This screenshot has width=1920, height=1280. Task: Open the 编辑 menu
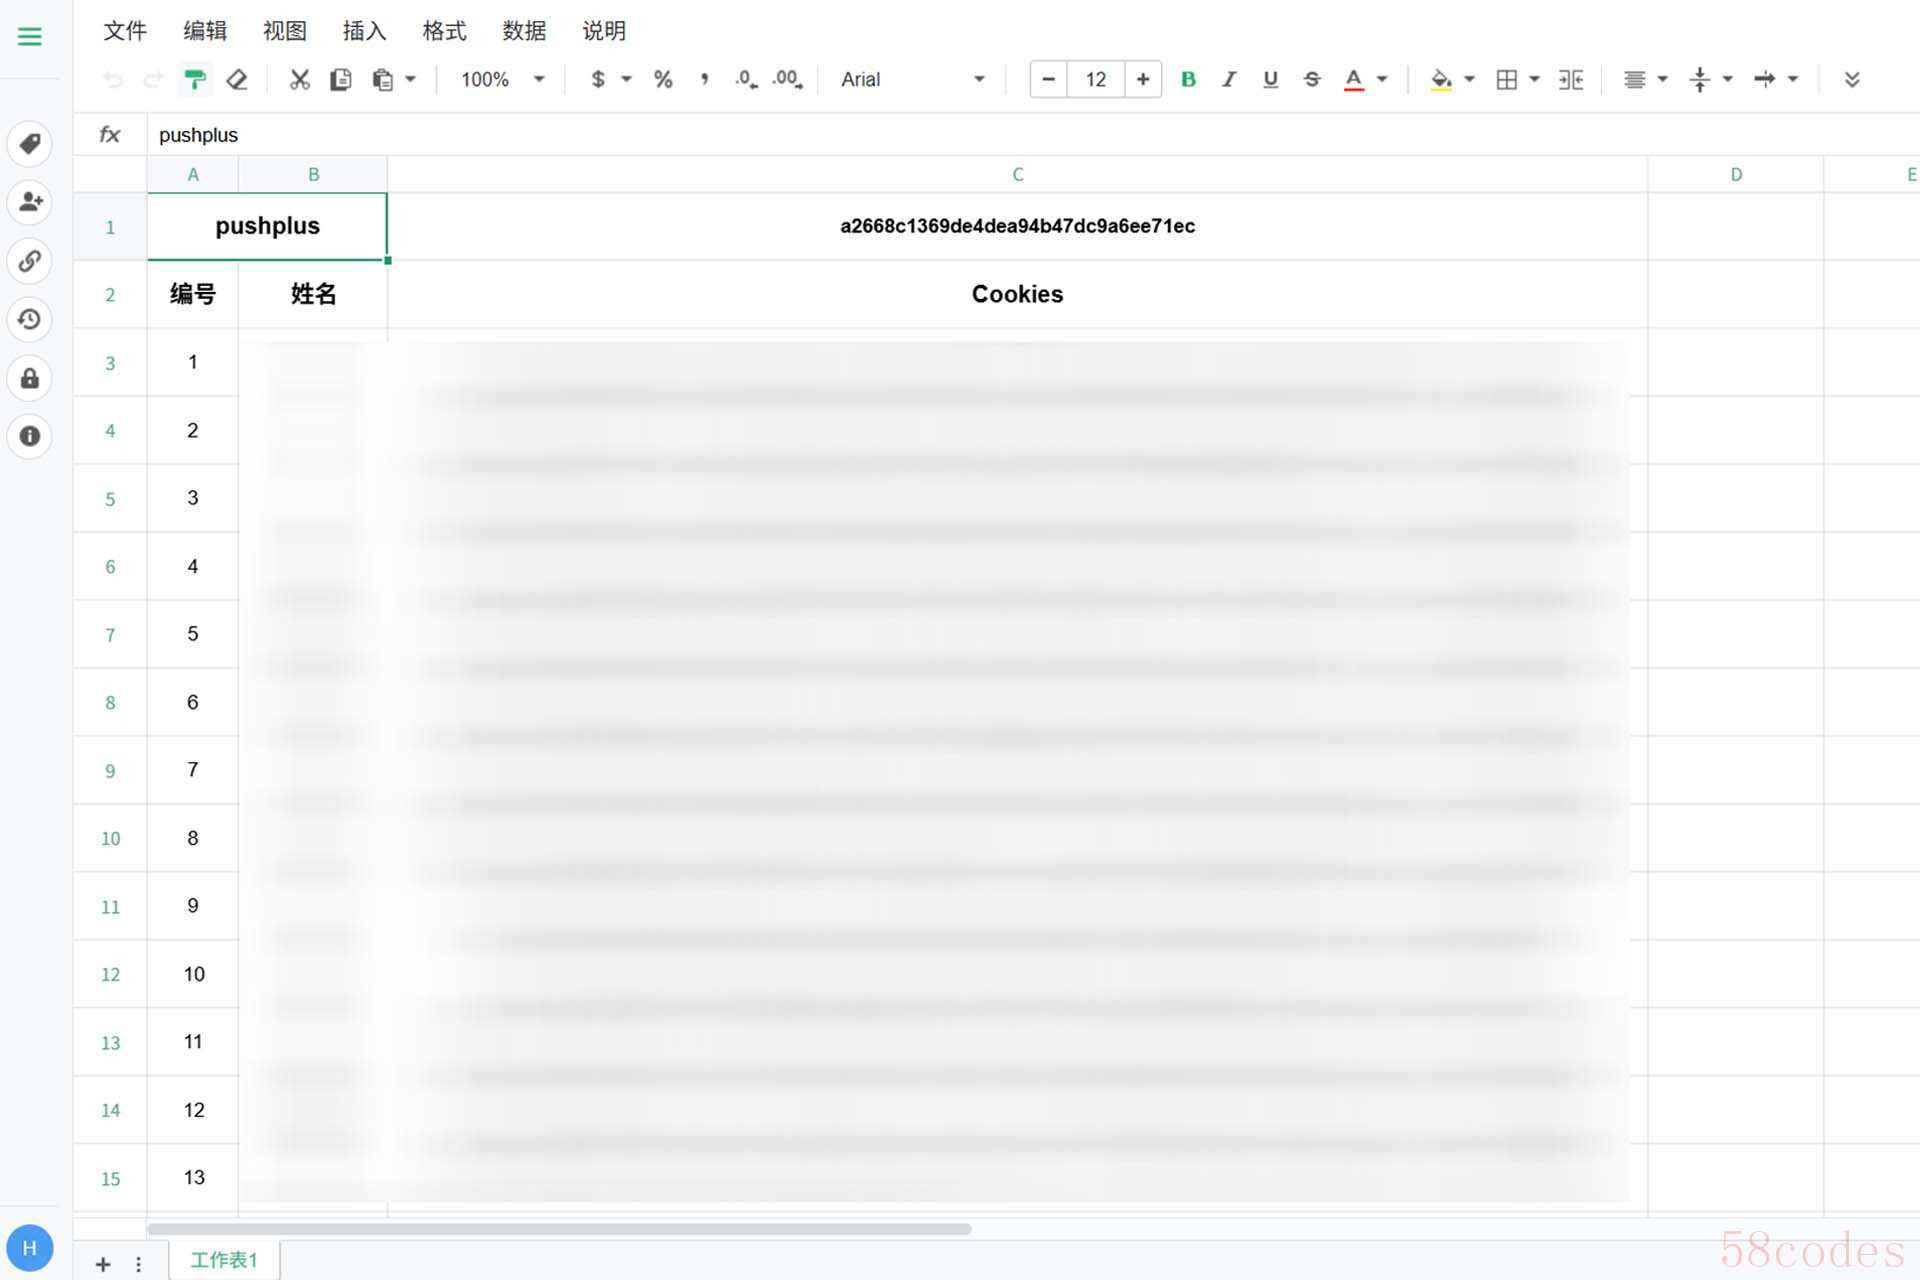205,31
